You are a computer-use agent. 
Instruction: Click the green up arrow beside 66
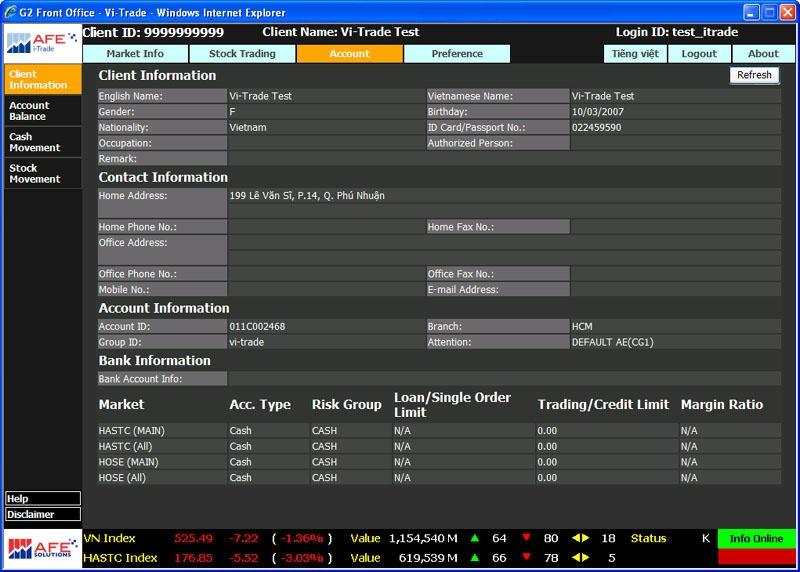coord(475,558)
